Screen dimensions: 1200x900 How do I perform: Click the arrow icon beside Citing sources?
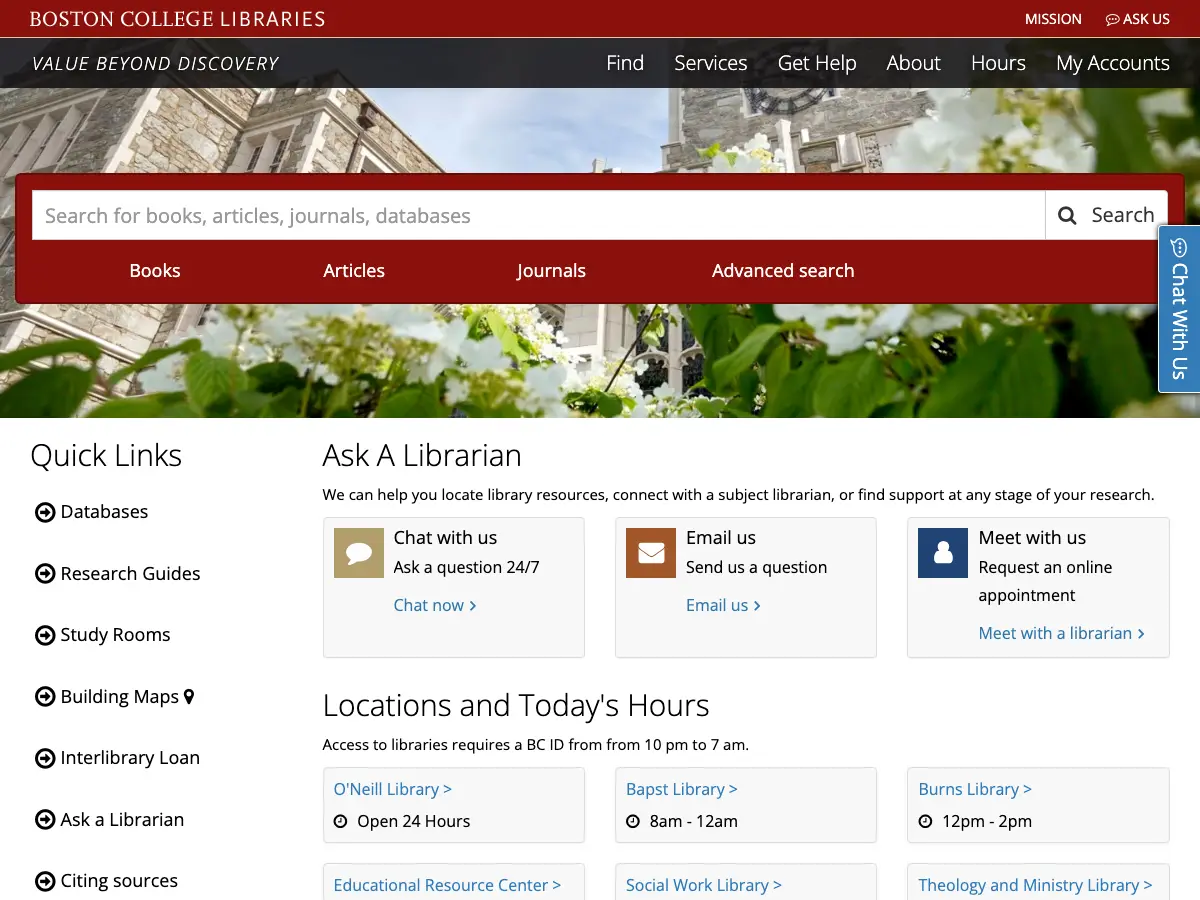pyautogui.click(x=45, y=881)
